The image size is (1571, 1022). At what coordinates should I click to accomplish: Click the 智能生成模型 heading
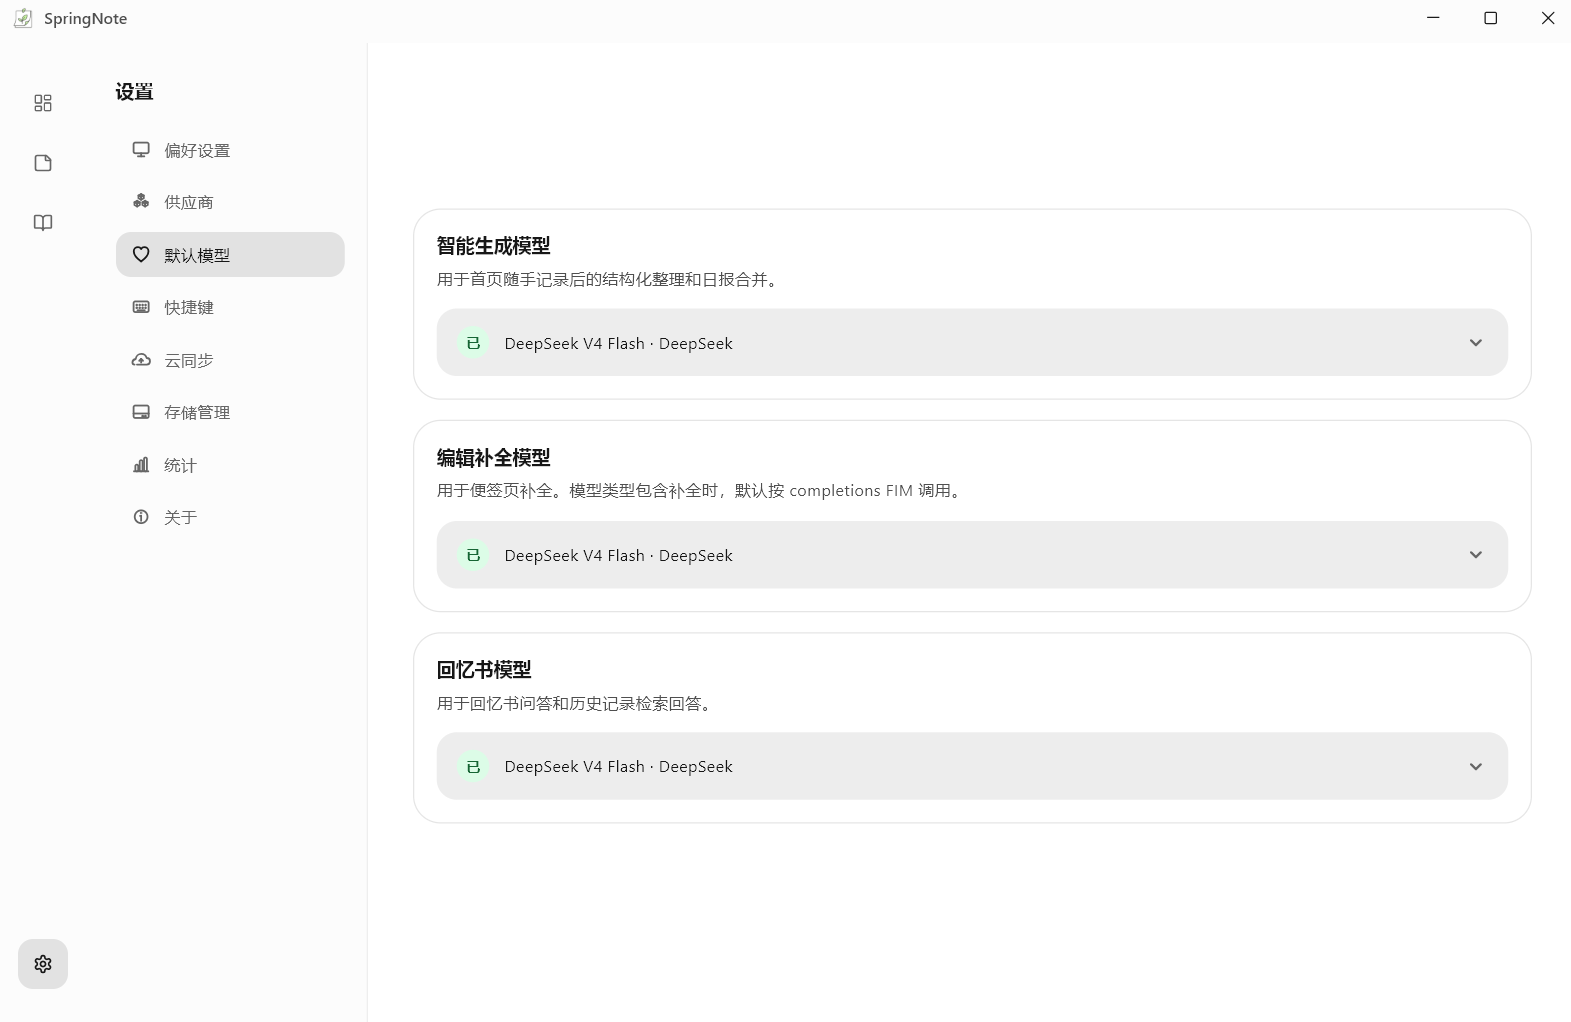pyautogui.click(x=494, y=246)
